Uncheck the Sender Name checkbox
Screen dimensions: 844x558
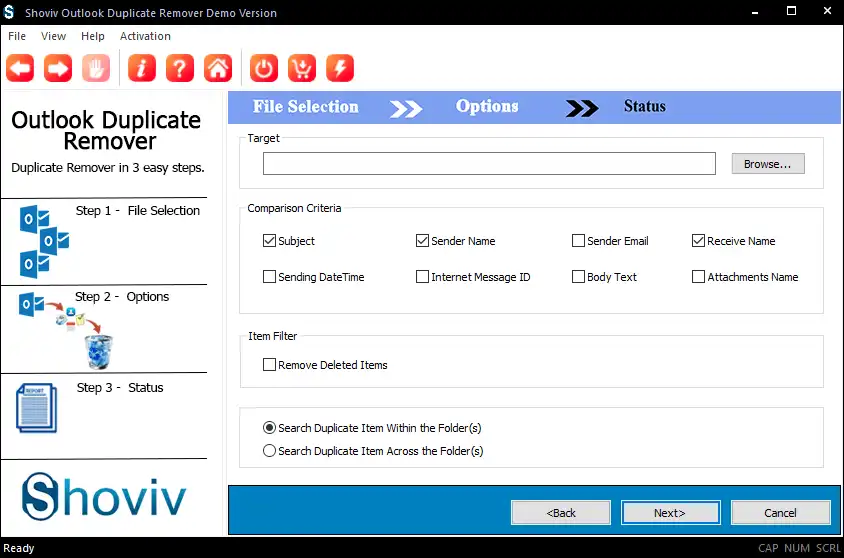pyautogui.click(x=422, y=241)
